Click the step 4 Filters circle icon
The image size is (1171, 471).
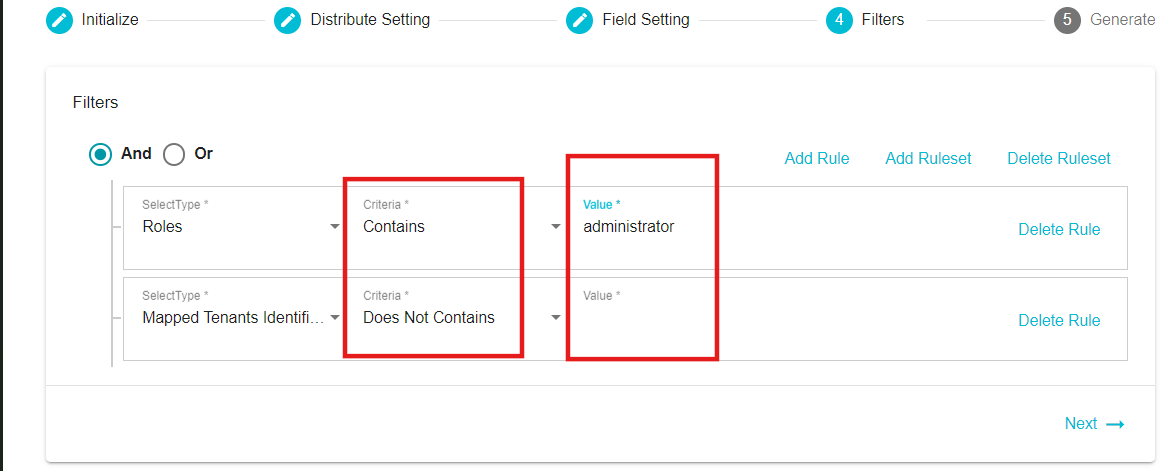(839, 20)
